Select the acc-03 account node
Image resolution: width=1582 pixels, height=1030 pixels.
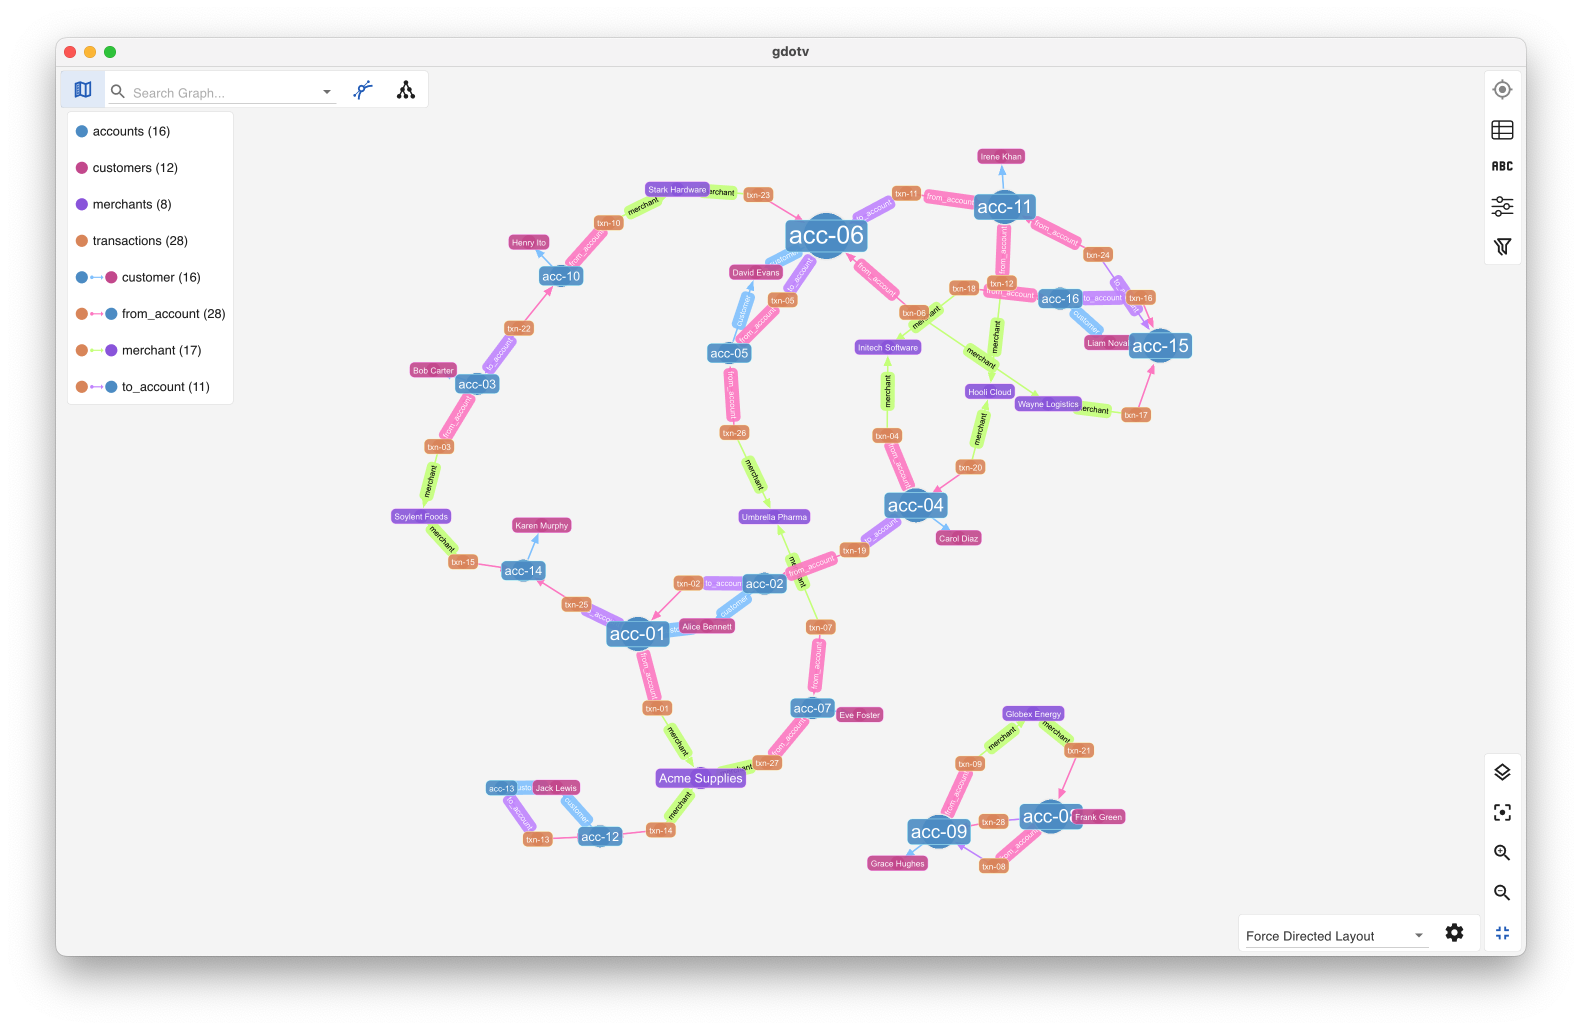pos(477,384)
